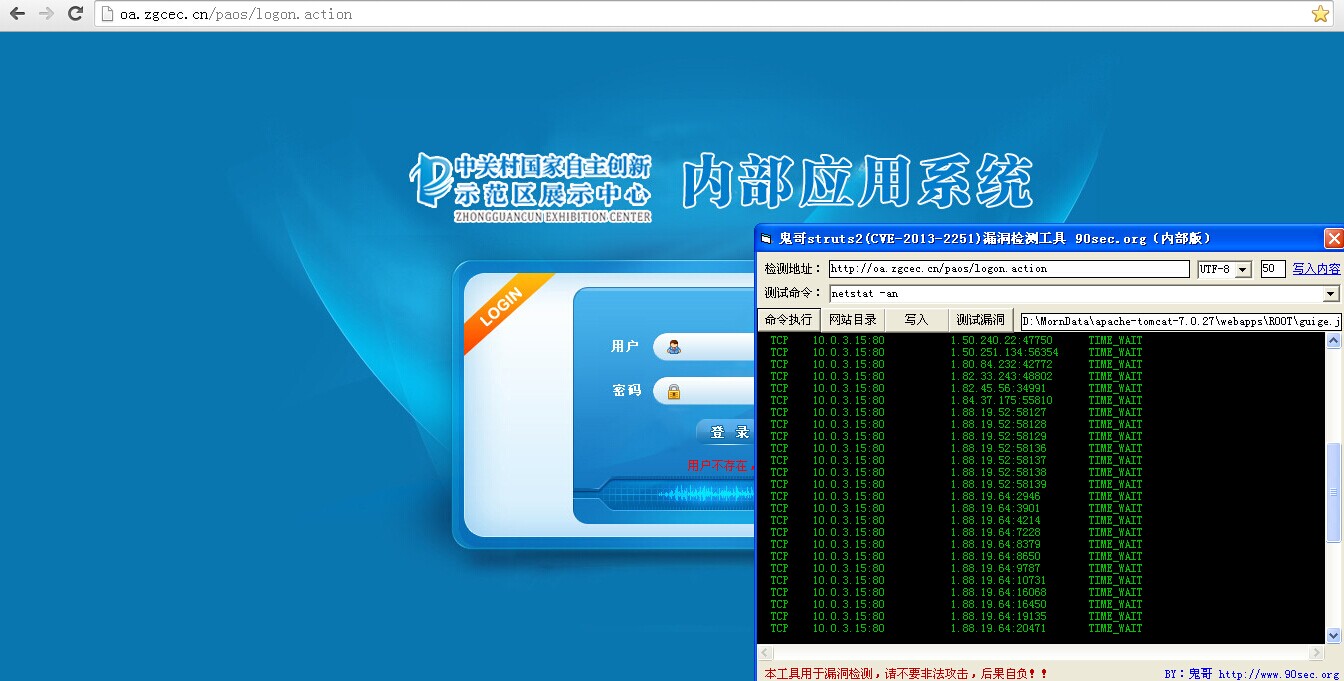
Task: Click the vertical scrollbar thumb in output
Action: click(x=1333, y=495)
